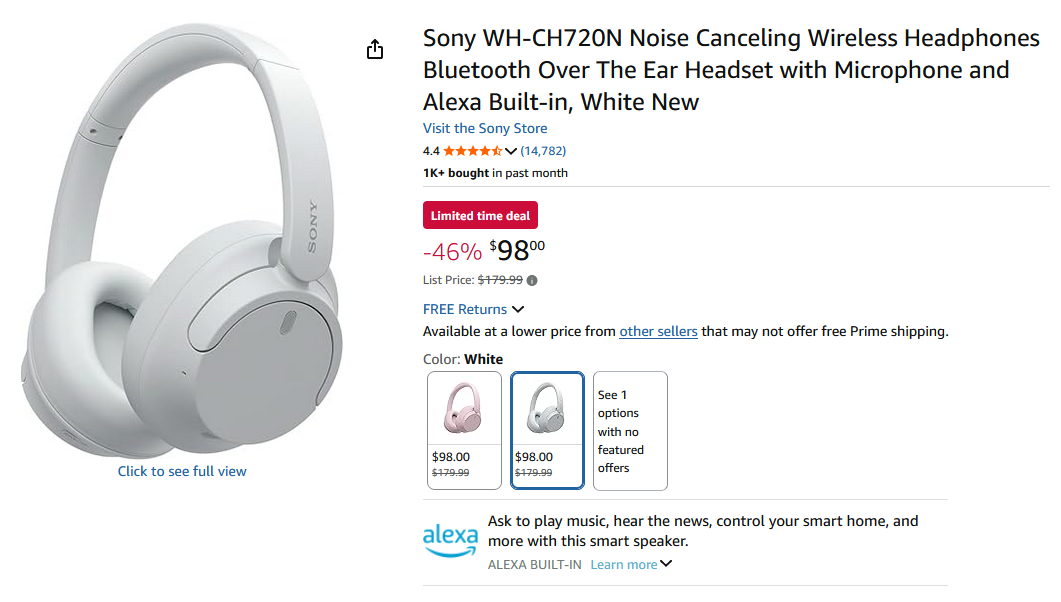Image resolution: width=1061 pixels, height=602 pixels.
Task: Open the 14,782 ratings link
Action: click(543, 151)
